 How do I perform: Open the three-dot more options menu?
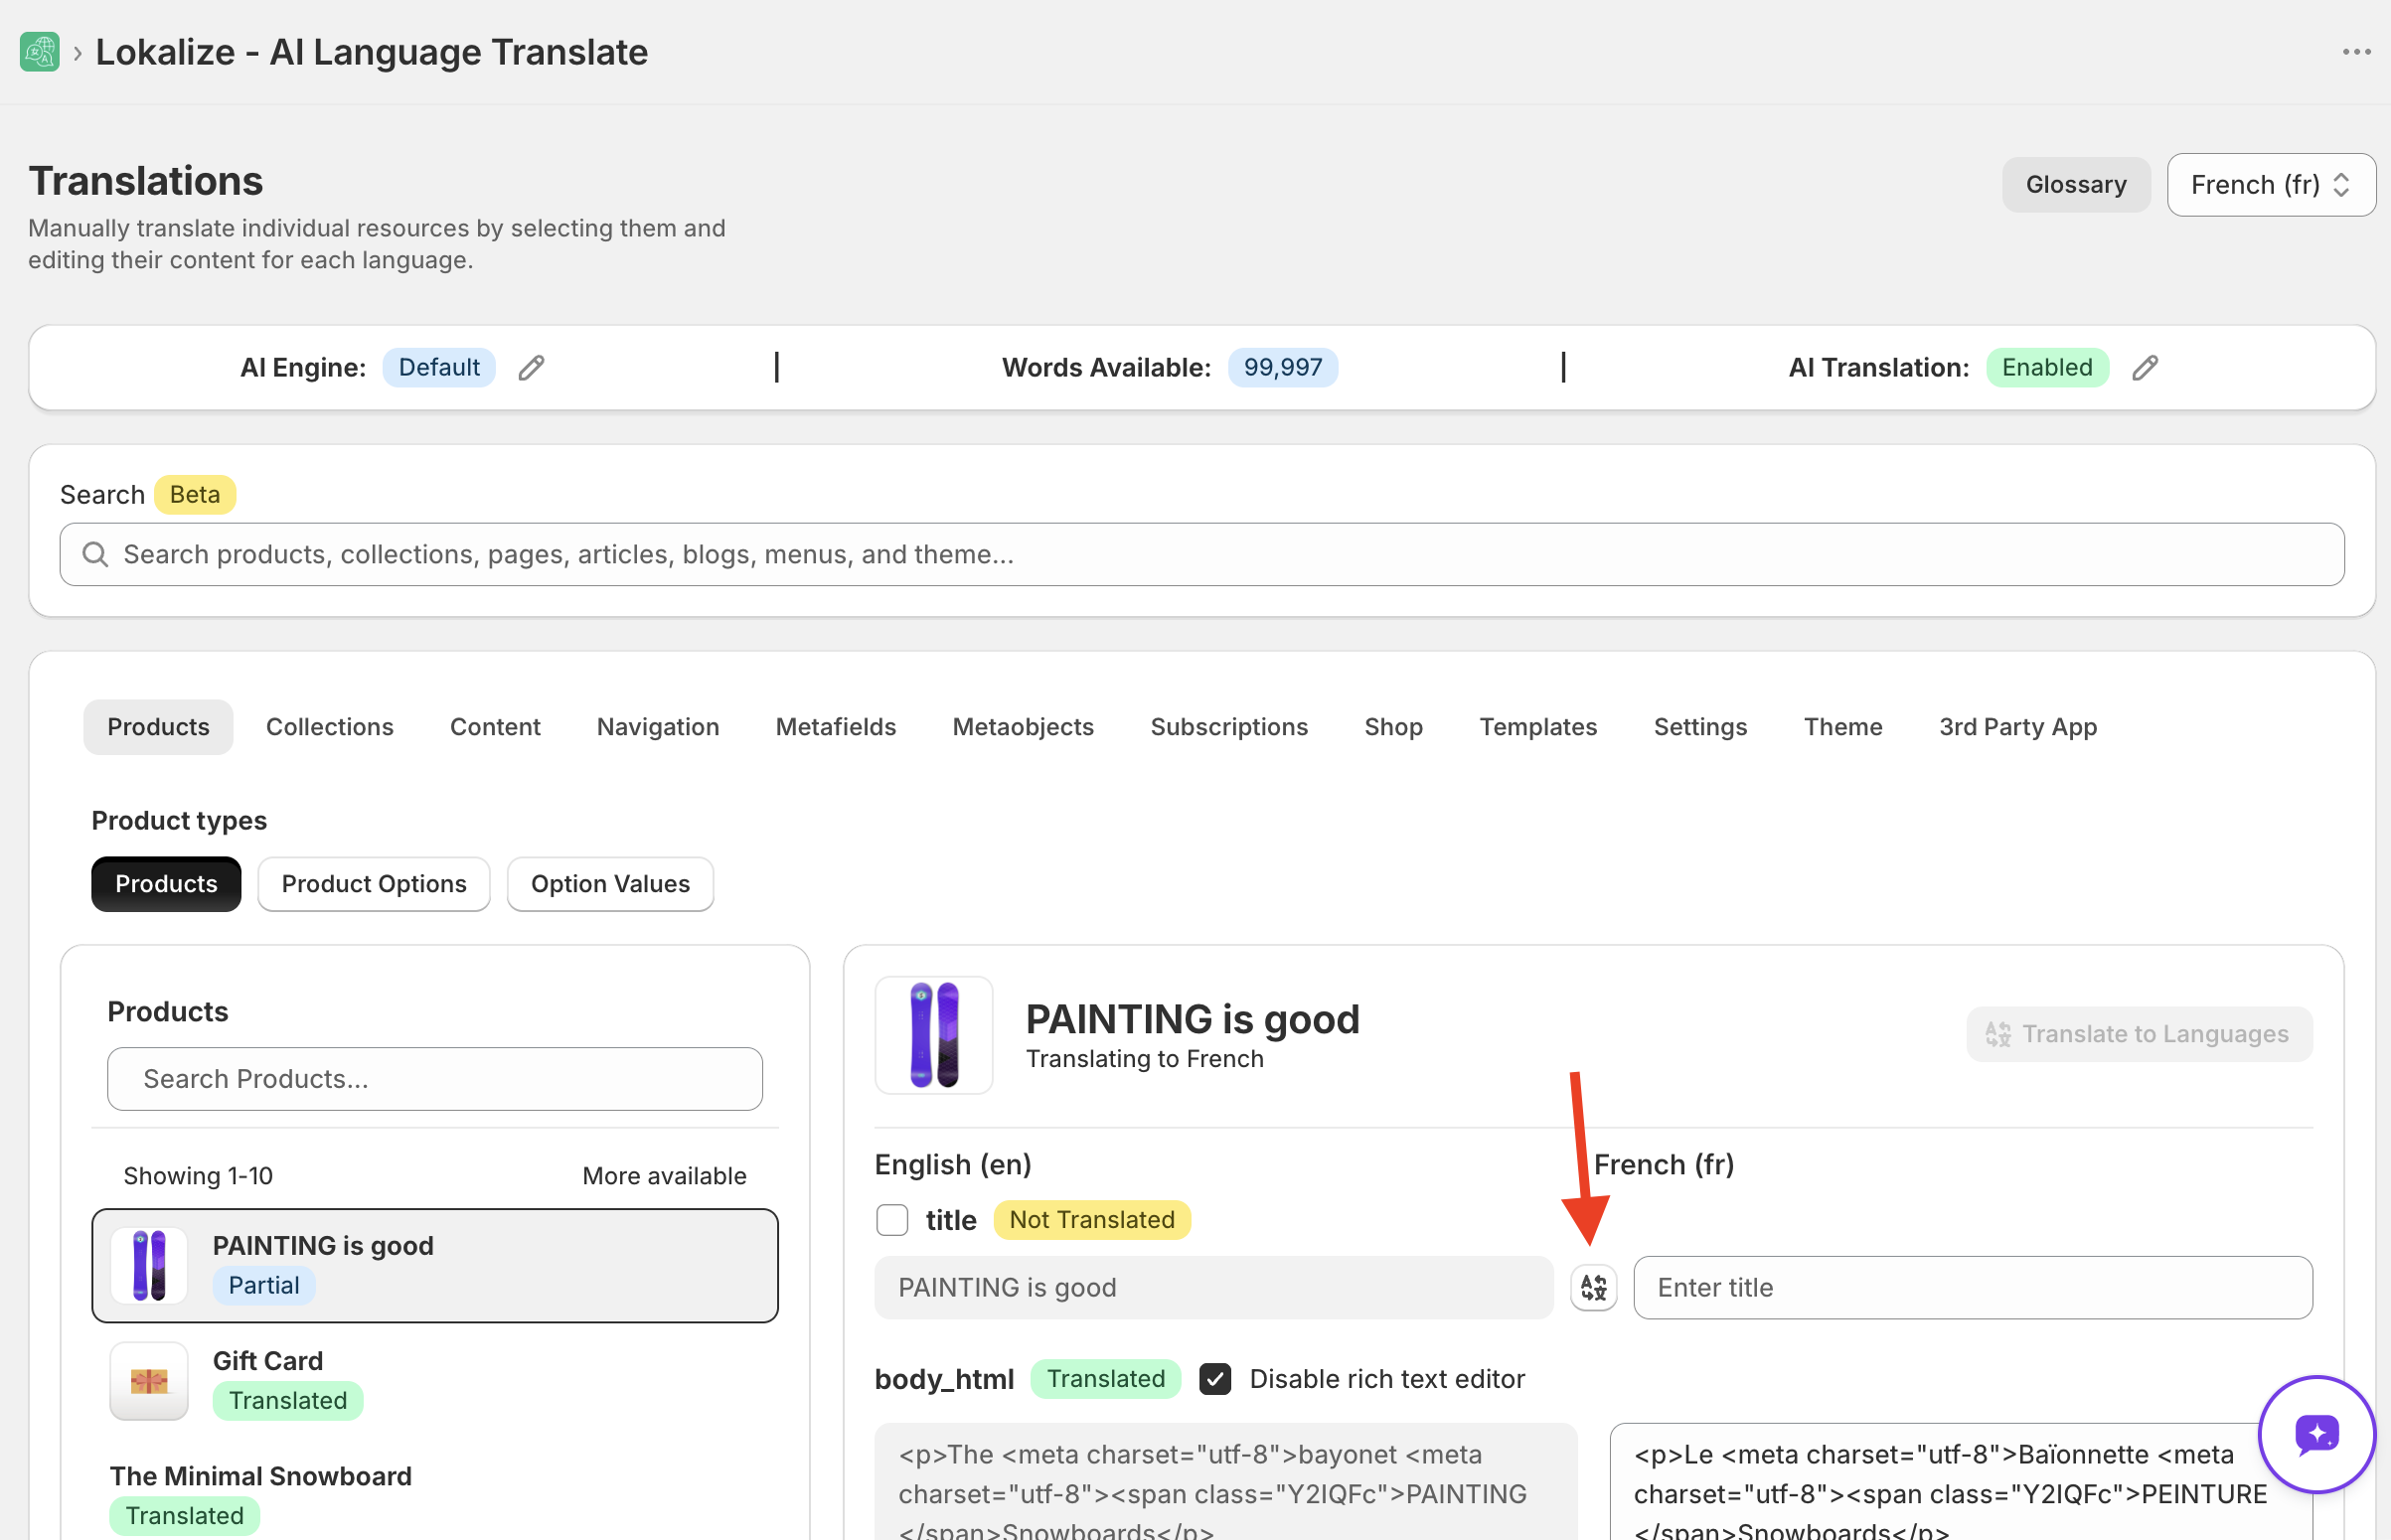pyautogui.click(x=2356, y=52)
